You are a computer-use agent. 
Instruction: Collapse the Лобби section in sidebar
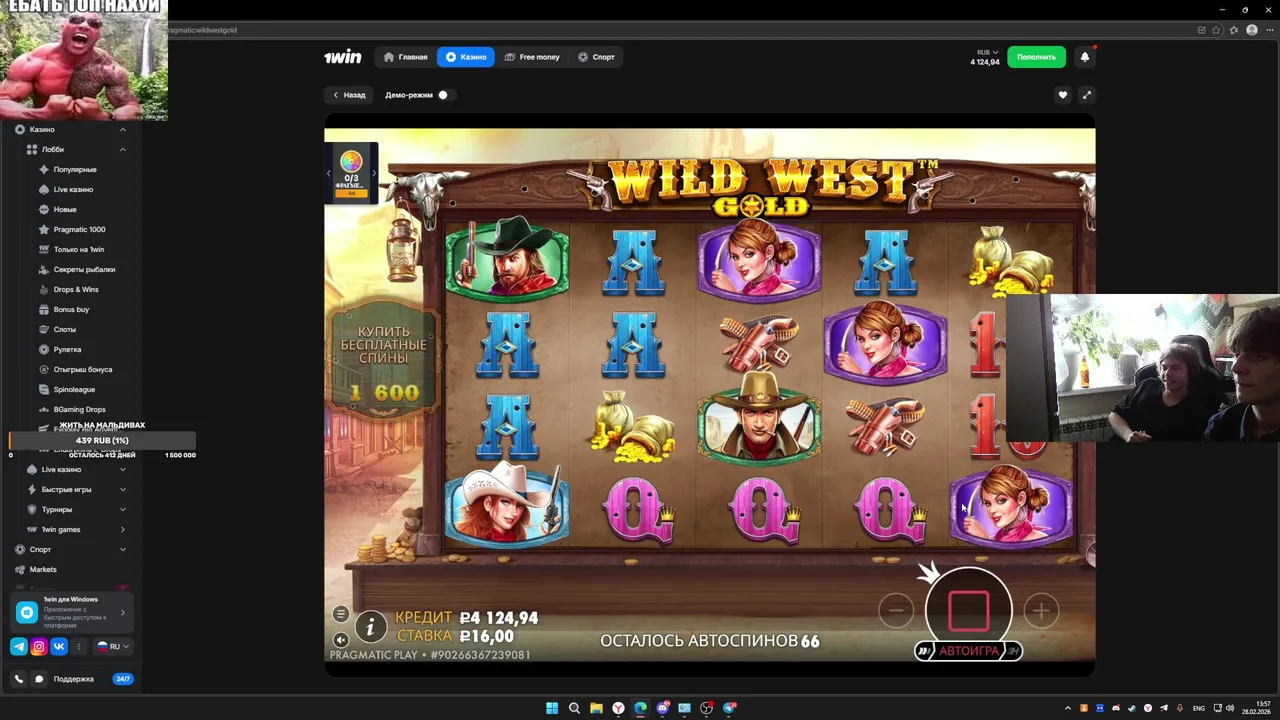123,149
